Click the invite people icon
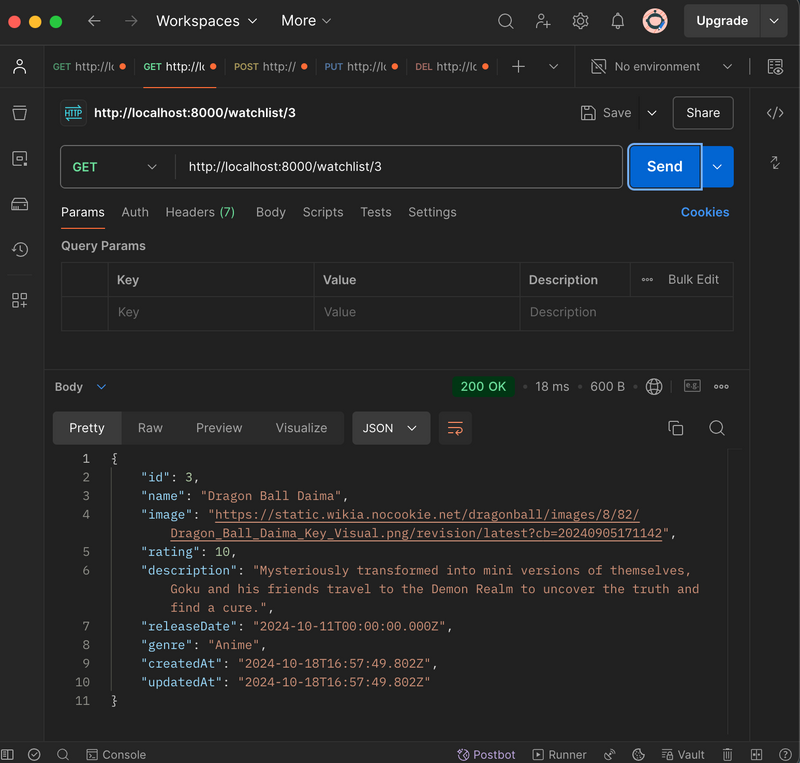 (x=543, y=21)
